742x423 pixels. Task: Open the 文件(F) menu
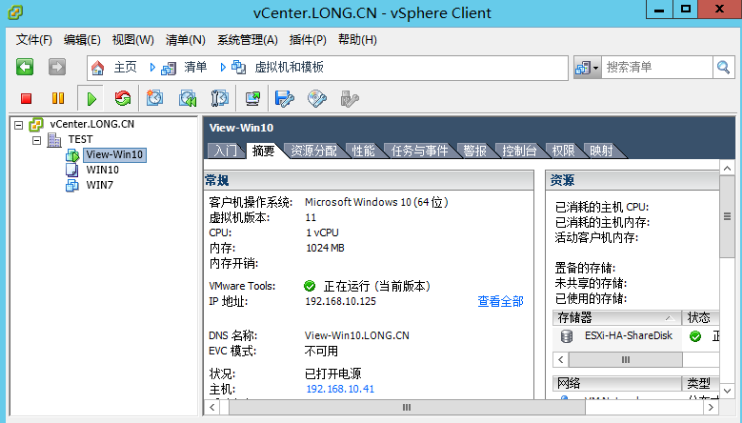coord(34,40)
